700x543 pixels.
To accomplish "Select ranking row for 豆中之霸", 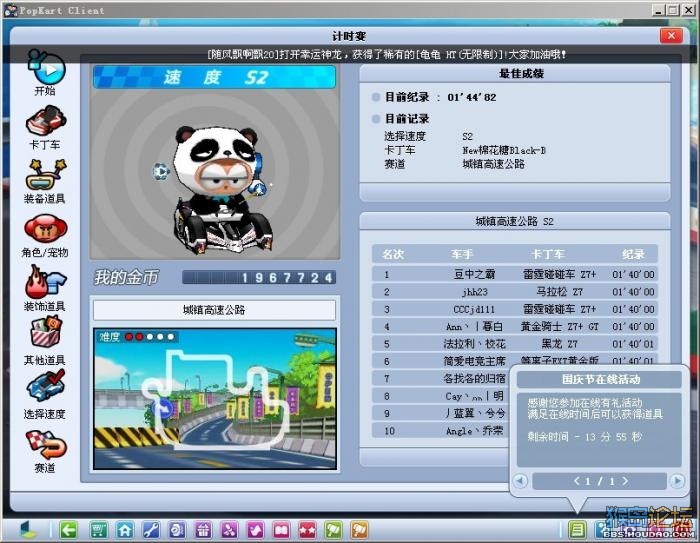I will (x=515, y=274).
